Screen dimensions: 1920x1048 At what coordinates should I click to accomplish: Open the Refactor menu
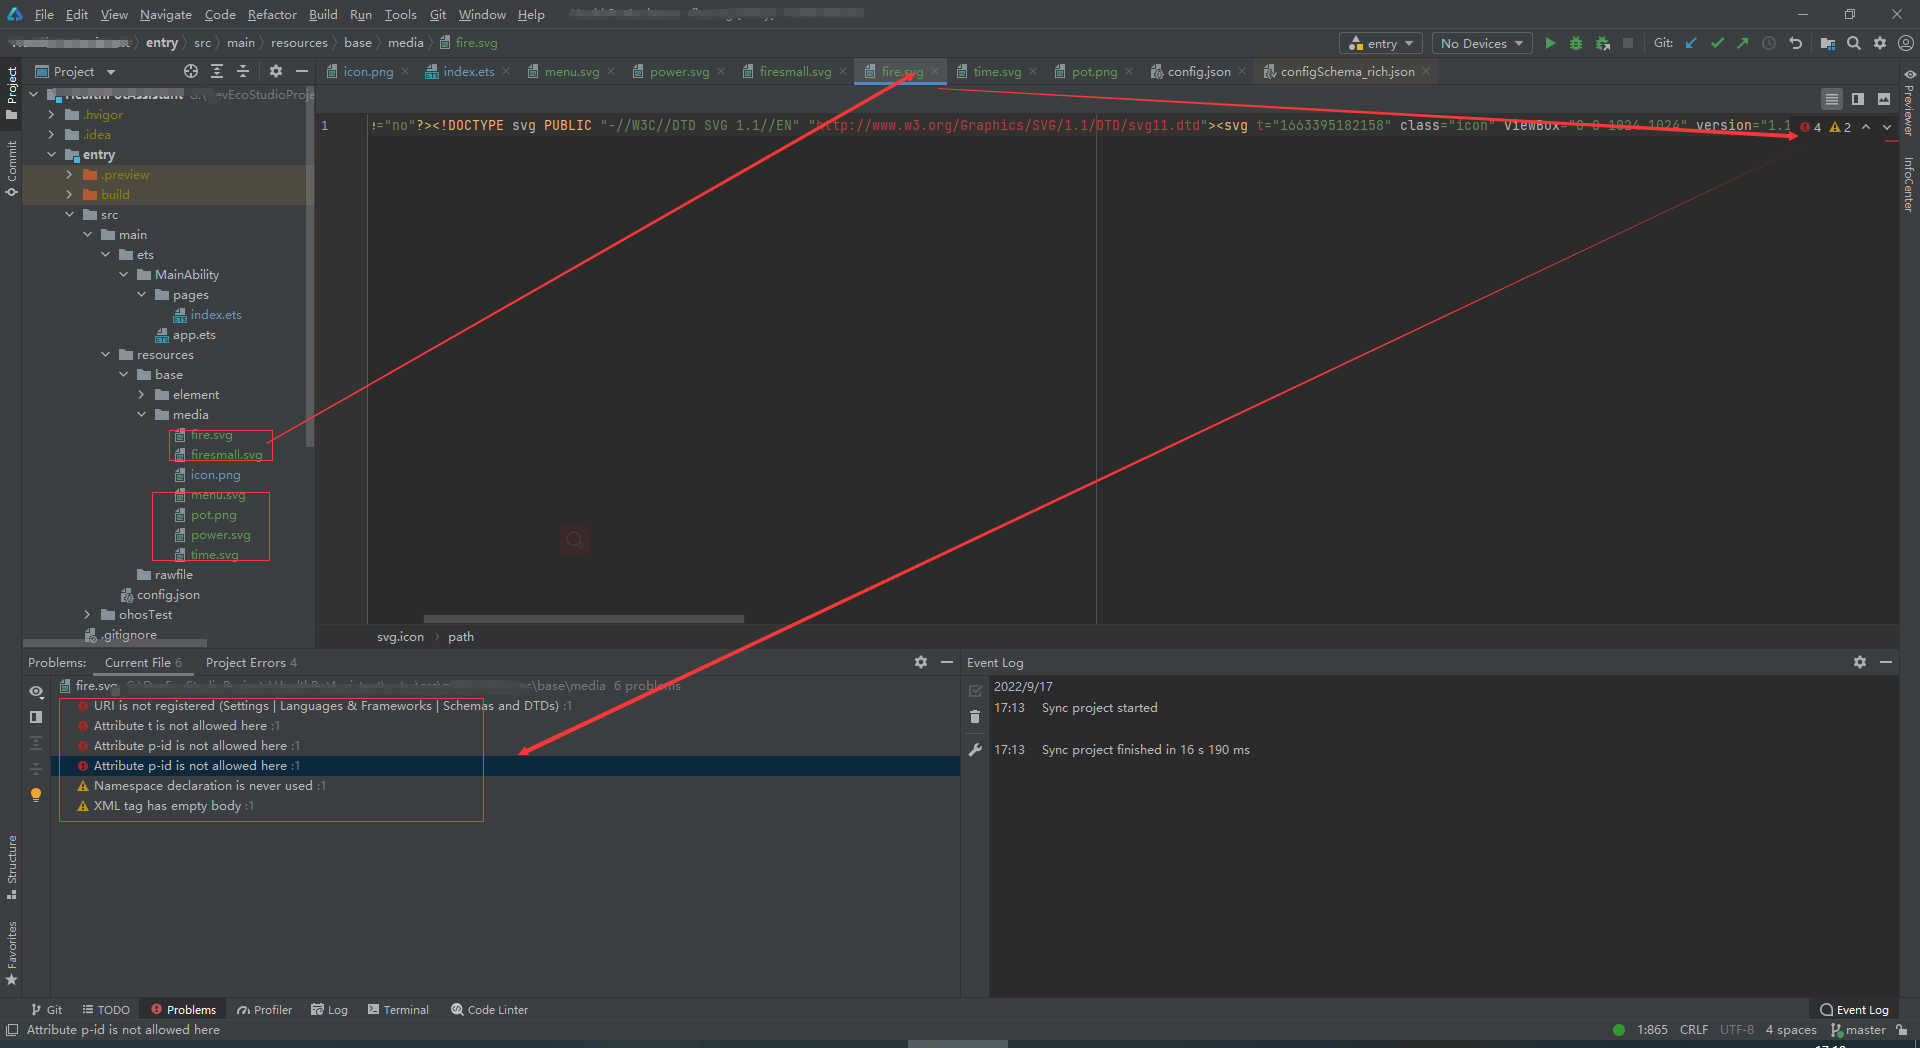pos(272,14)
